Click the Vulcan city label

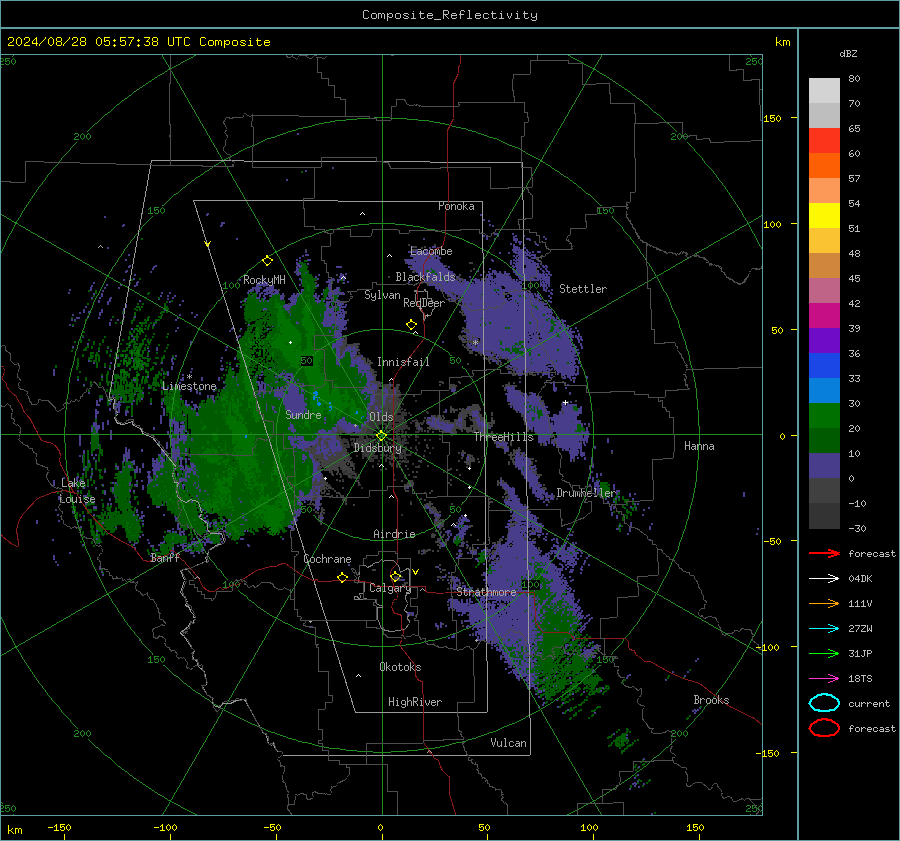click(508, 743)
